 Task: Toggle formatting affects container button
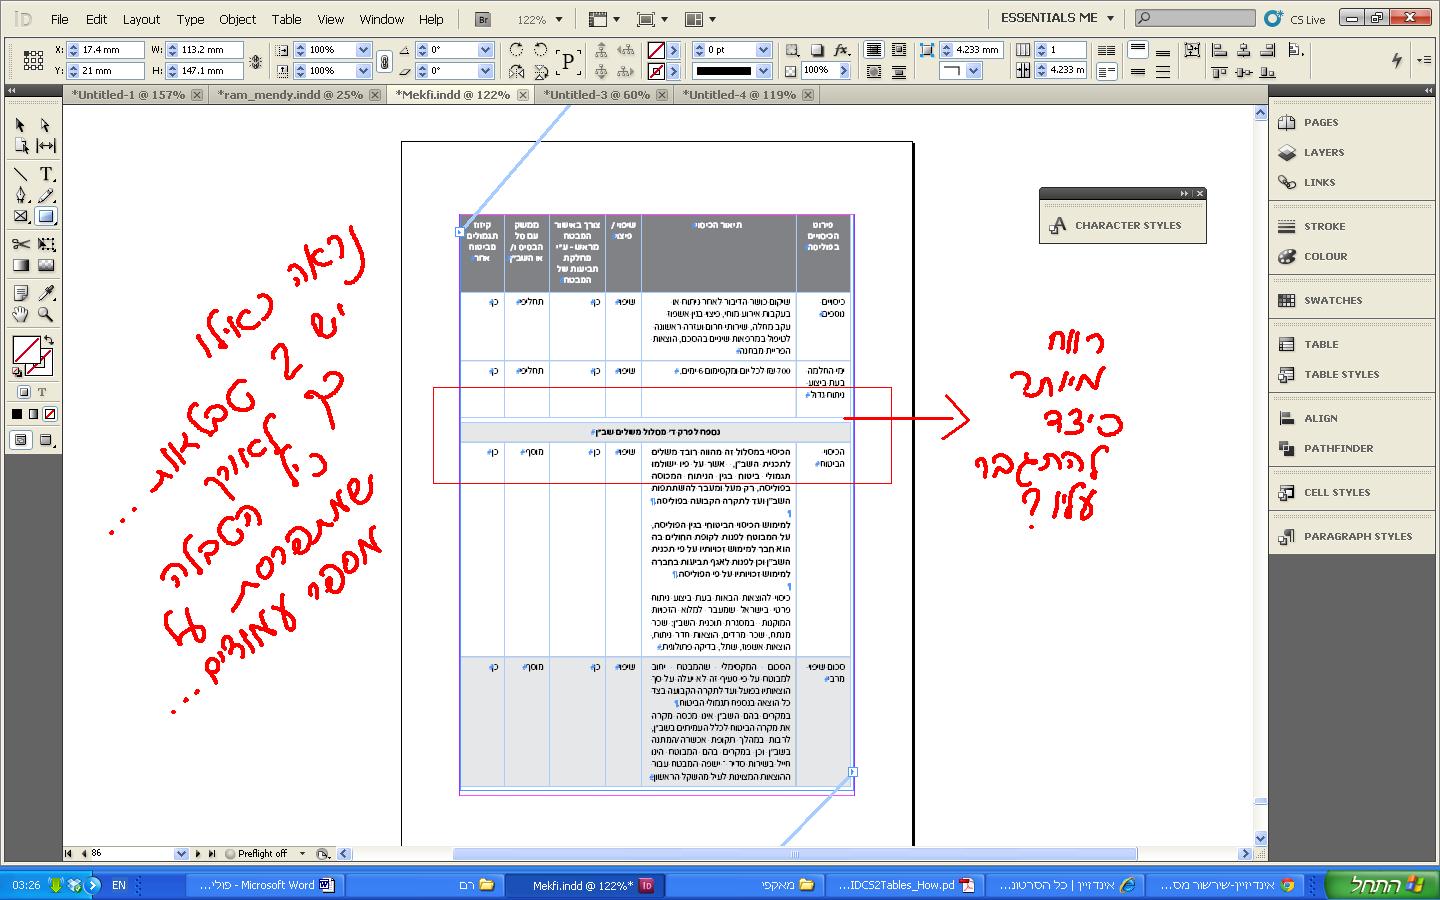click(22, 392)
